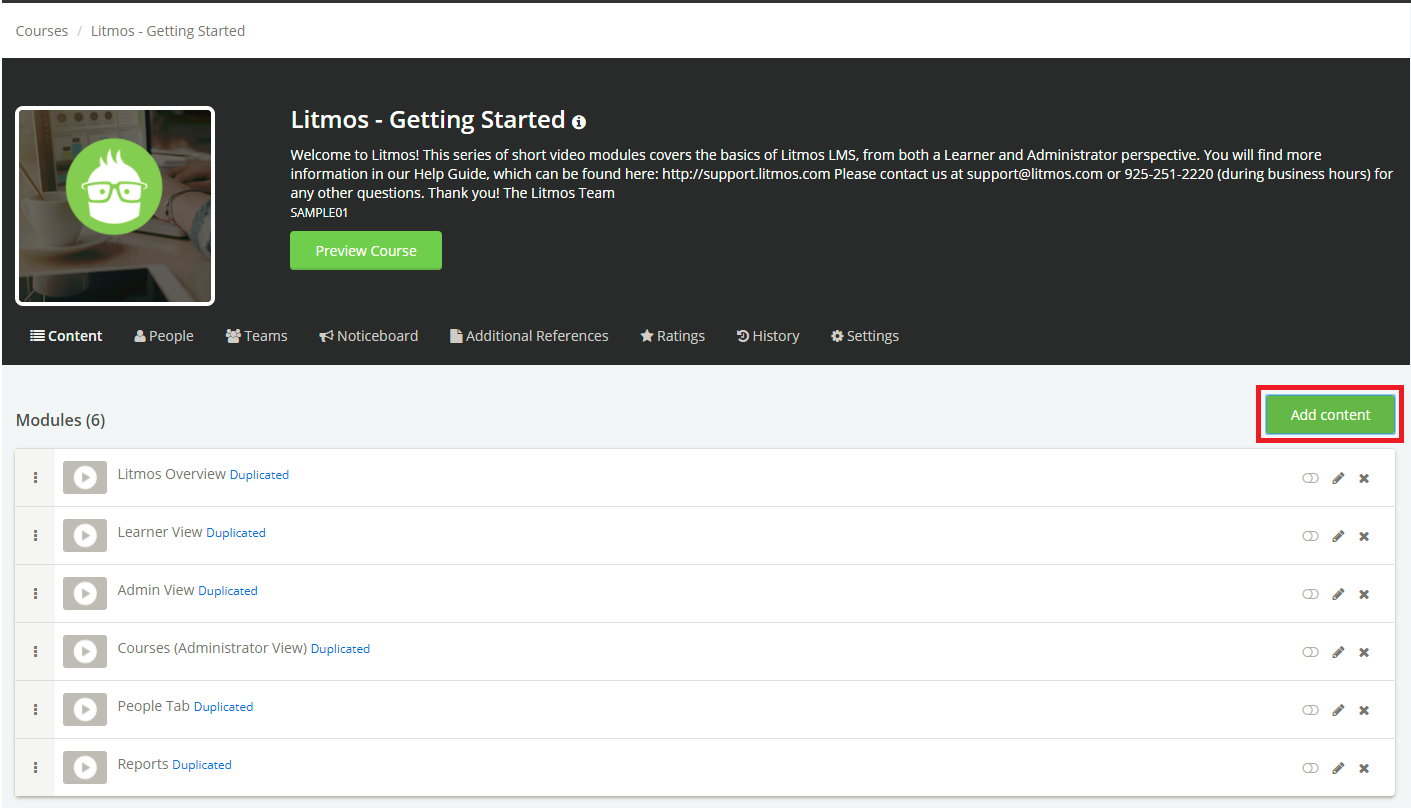
Task: Click the Duplicated label on Reports
Action: click(202, 765)
